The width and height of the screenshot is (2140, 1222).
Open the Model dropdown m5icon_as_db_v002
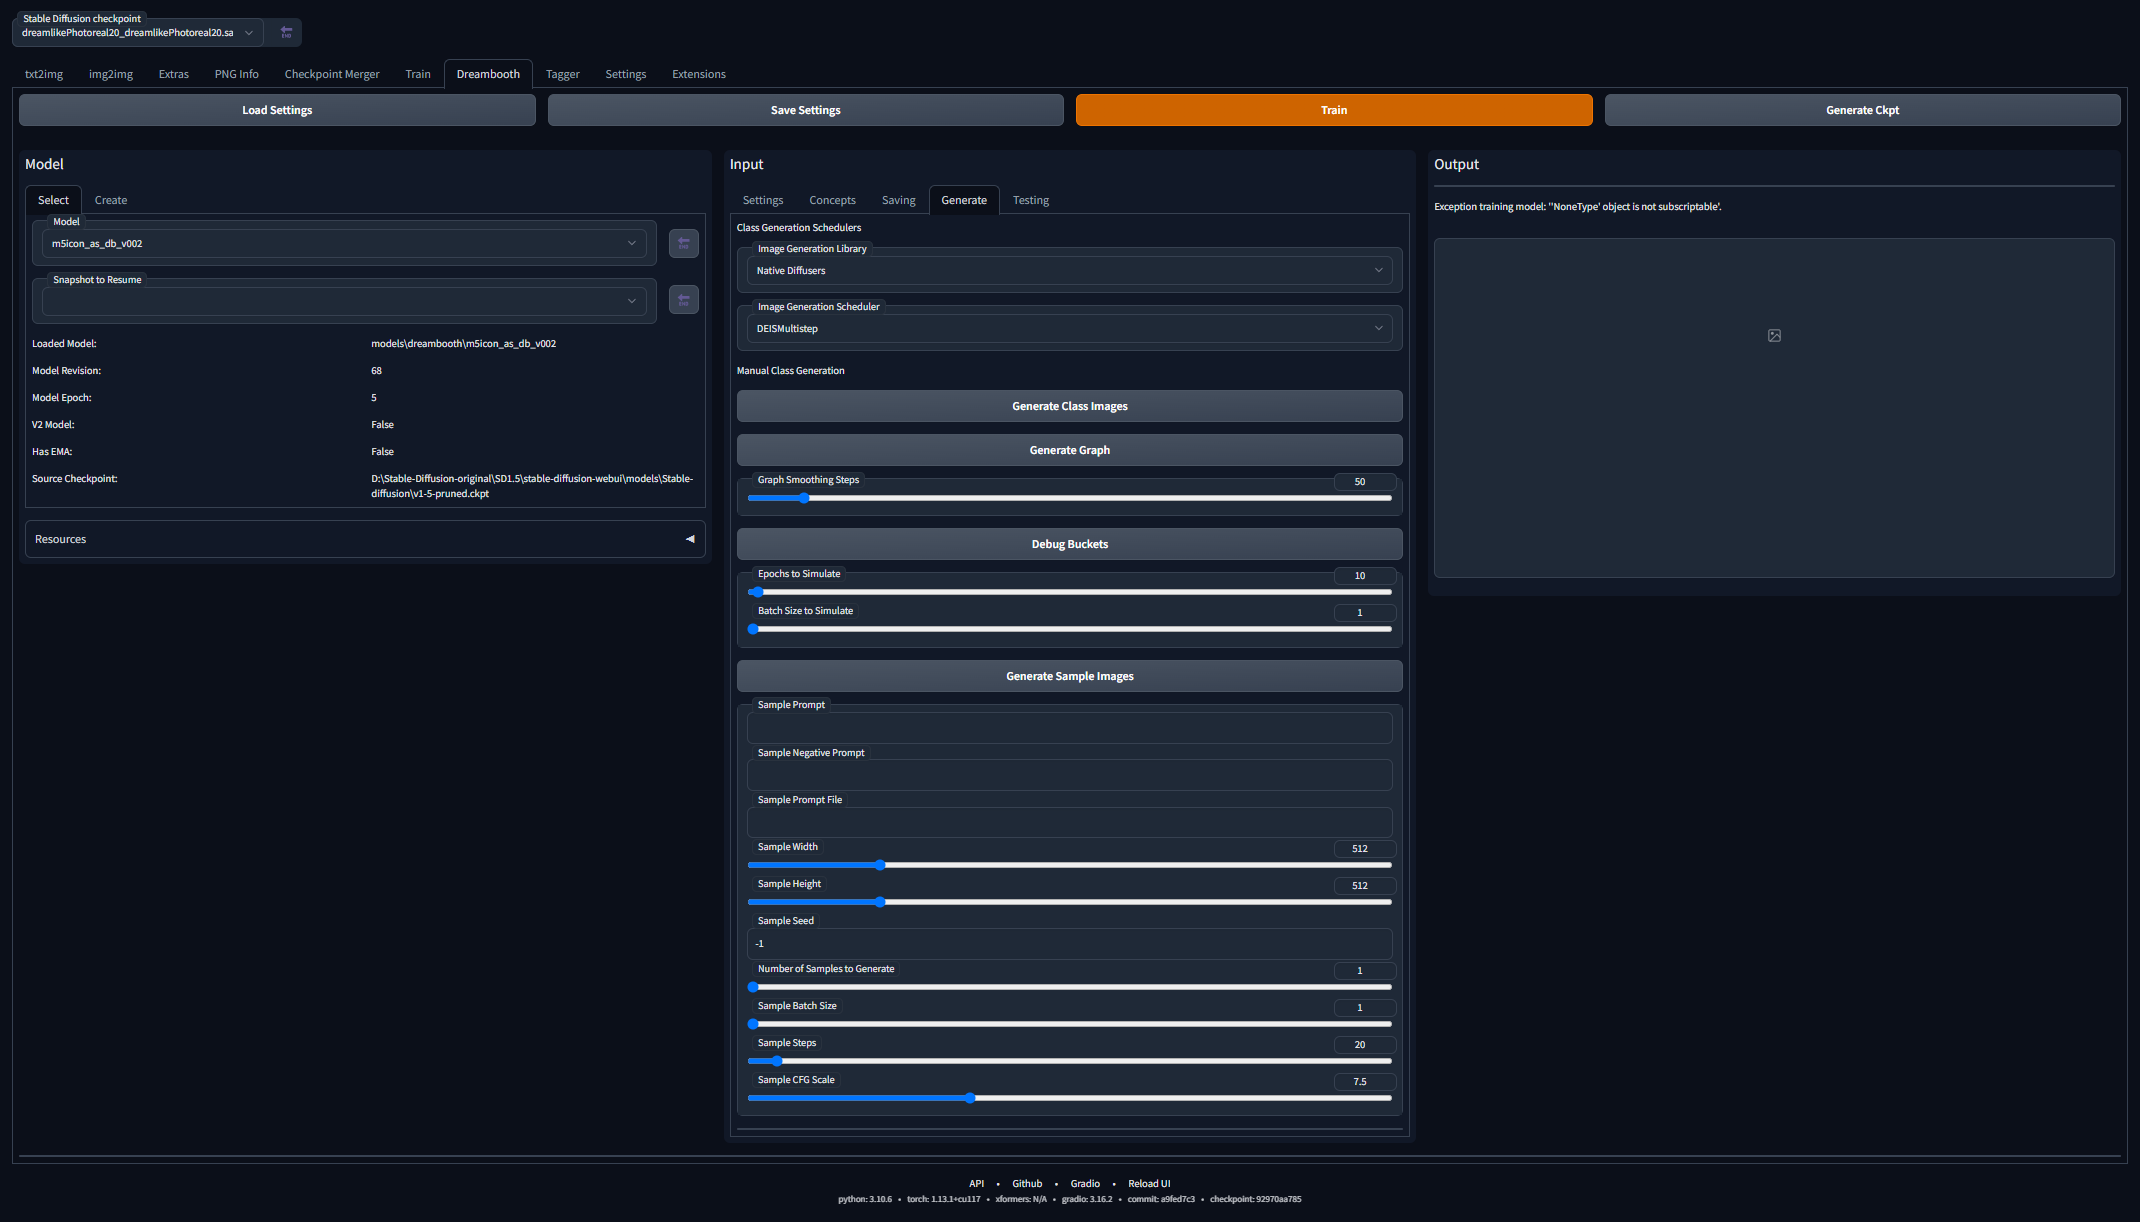click(344, 243)
